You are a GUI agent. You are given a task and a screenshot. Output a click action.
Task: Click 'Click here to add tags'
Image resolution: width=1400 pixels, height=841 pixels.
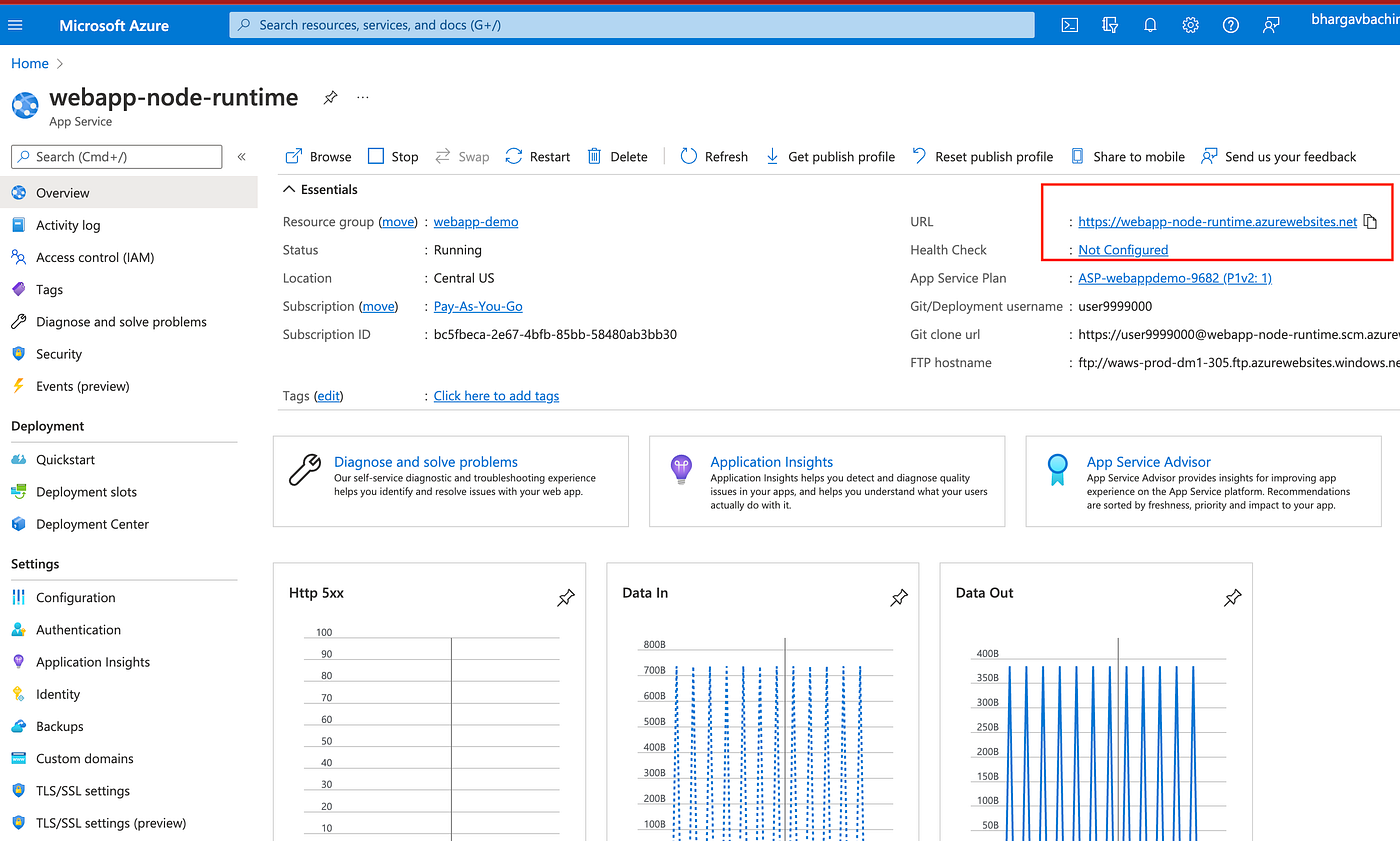[496, 395]
